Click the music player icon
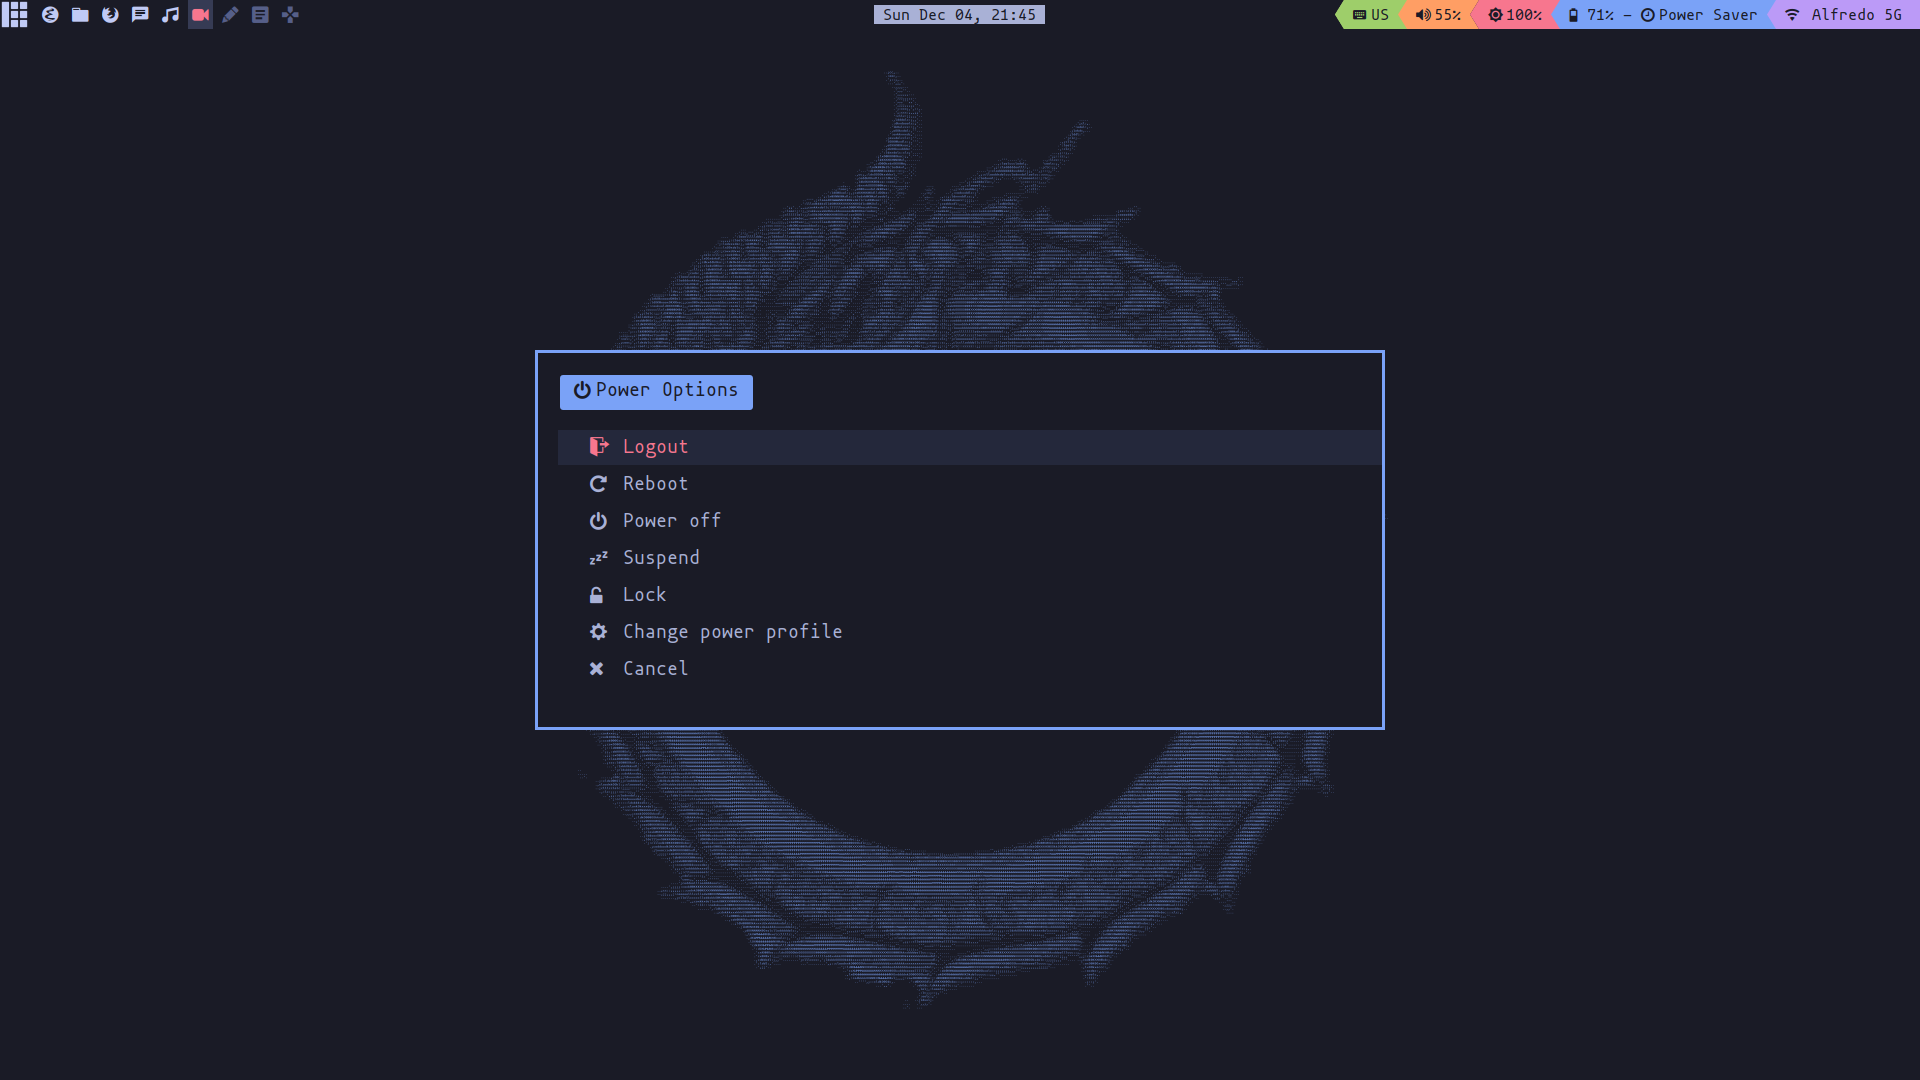The height and width of the screenshot is (1080, 1920). click(x=170, y=15)
